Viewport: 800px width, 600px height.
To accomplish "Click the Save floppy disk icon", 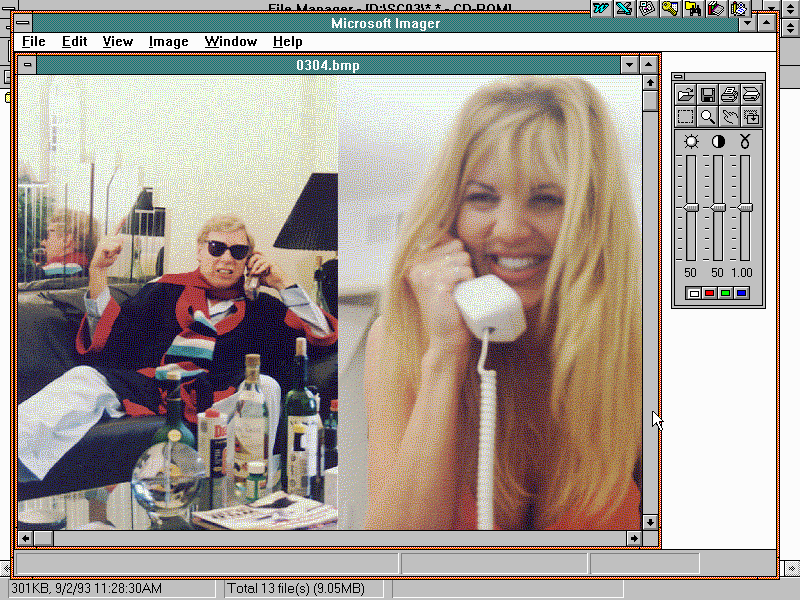I will pos(708,95).
